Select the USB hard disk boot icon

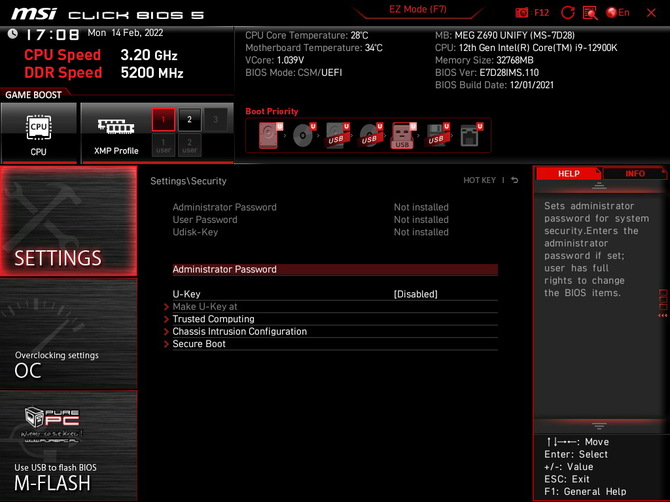pyautogui.click(x=337, y=135)
